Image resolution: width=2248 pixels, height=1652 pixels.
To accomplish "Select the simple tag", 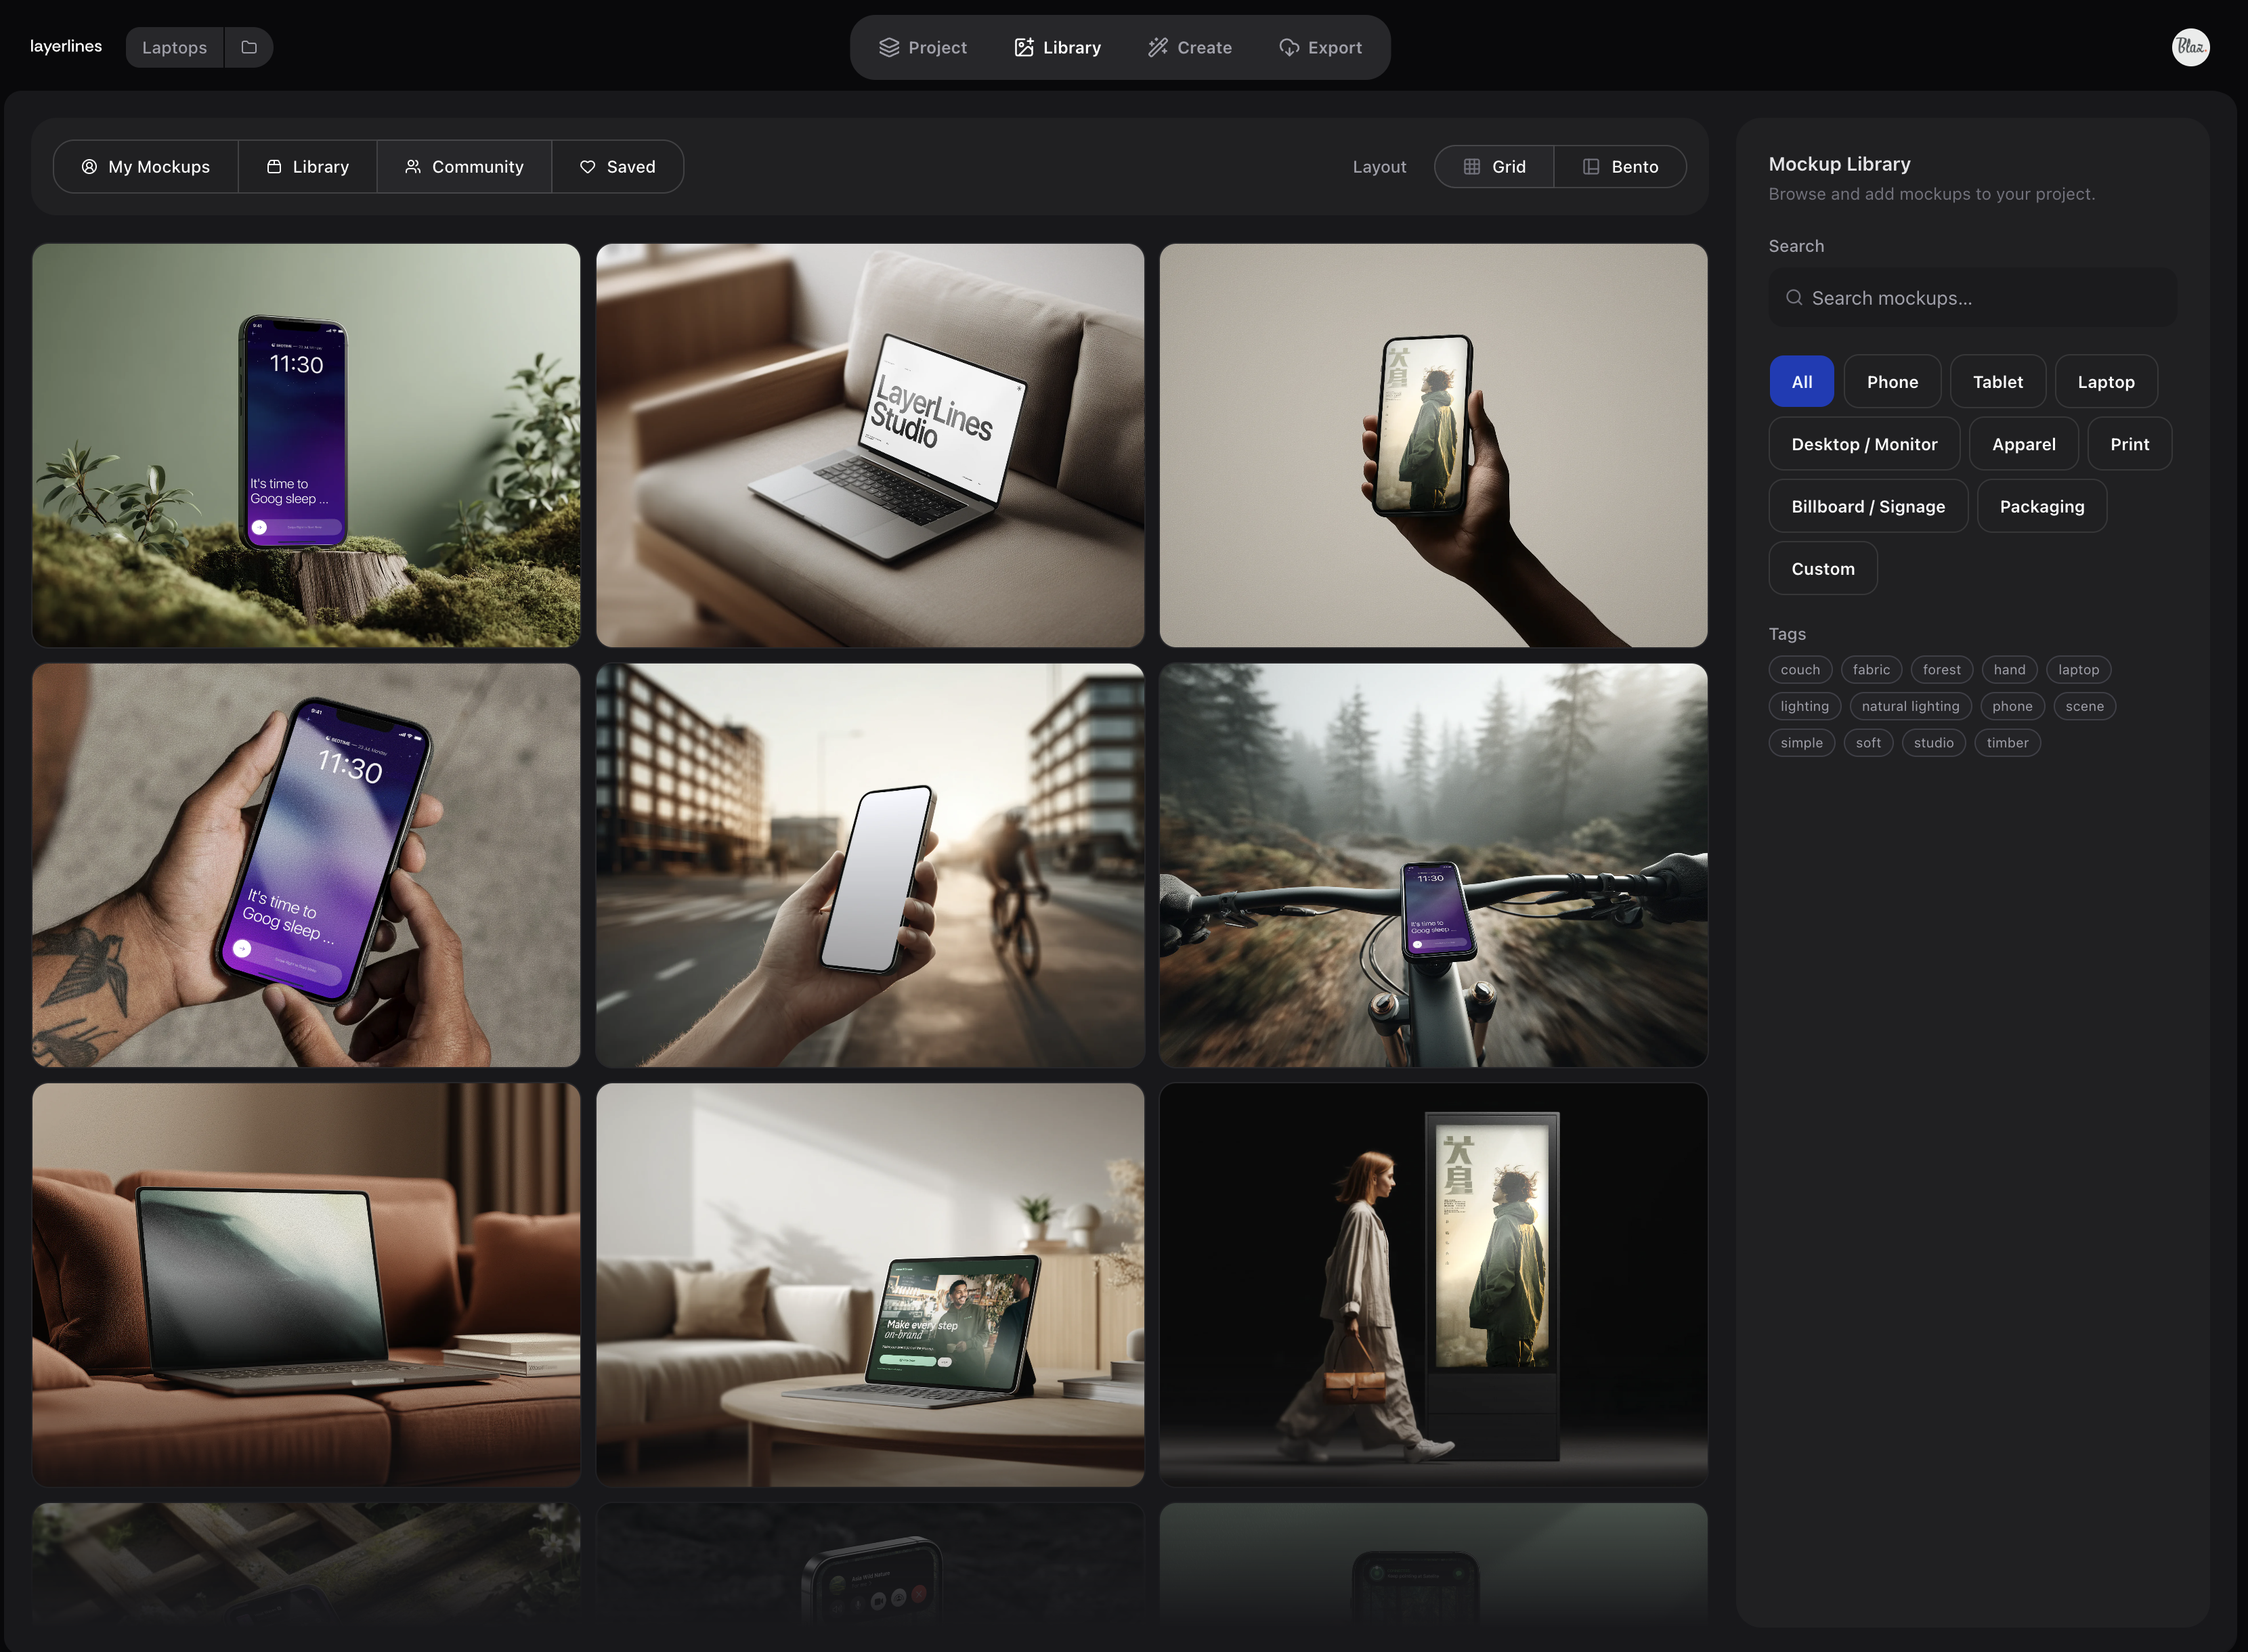I will (x=1801, y=743).
